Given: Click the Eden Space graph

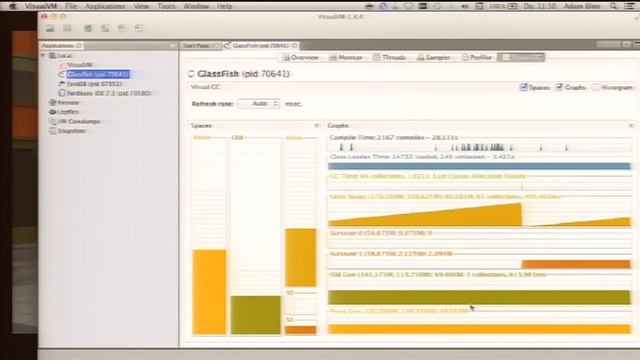Looking at the screenshot, I should [480, 213].
